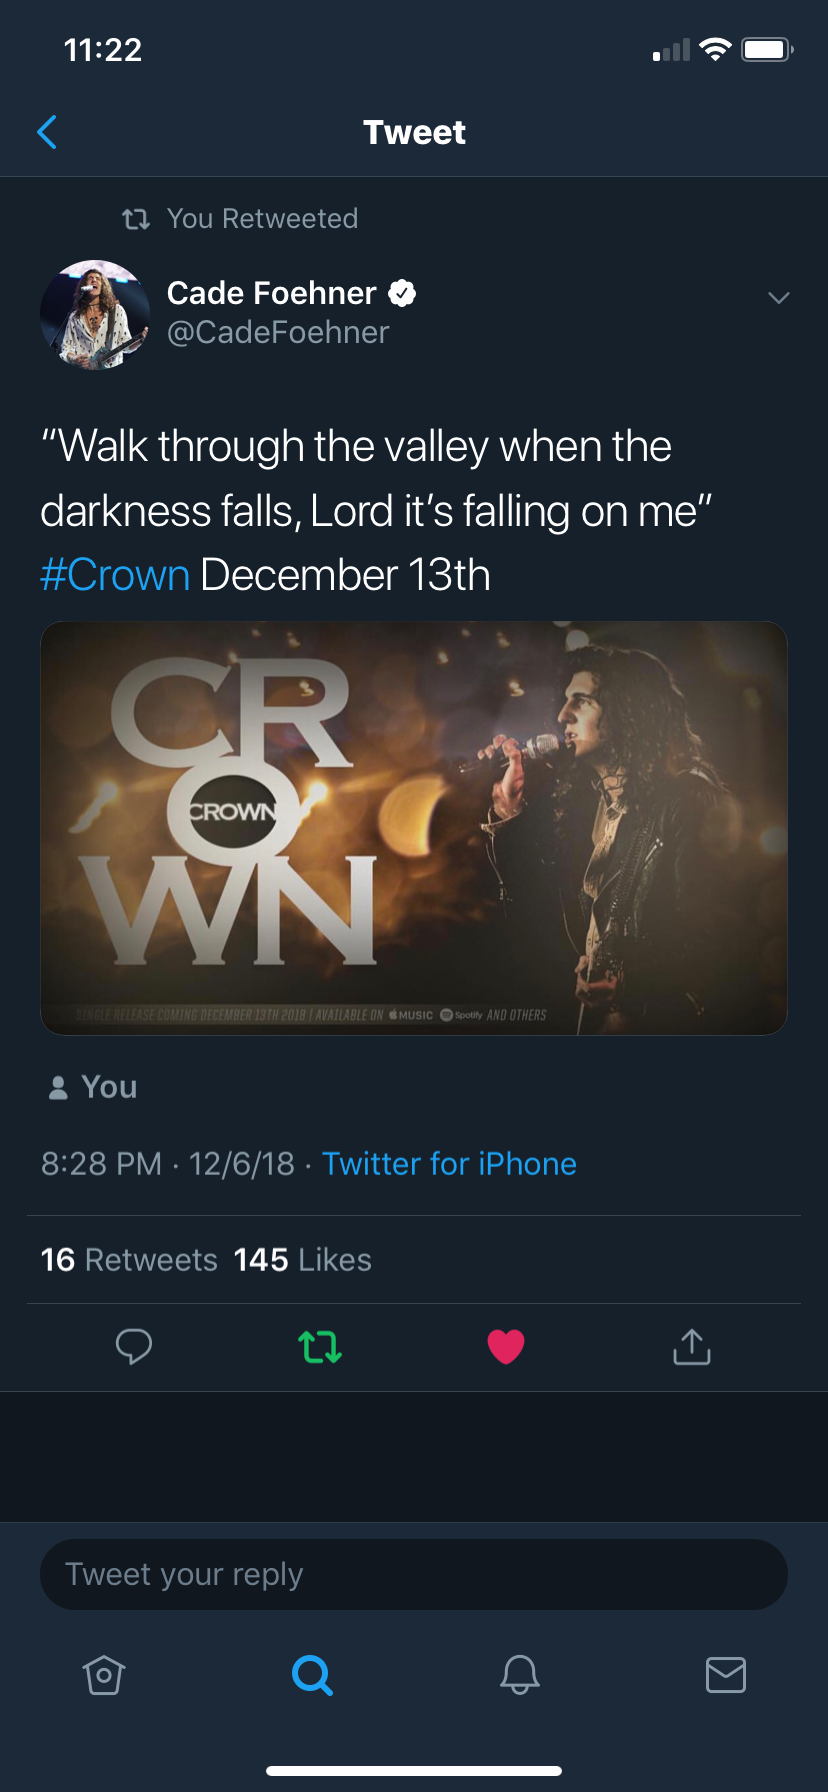
Task: Share the tweet via share icon
Action: (x=691, y=1346)
